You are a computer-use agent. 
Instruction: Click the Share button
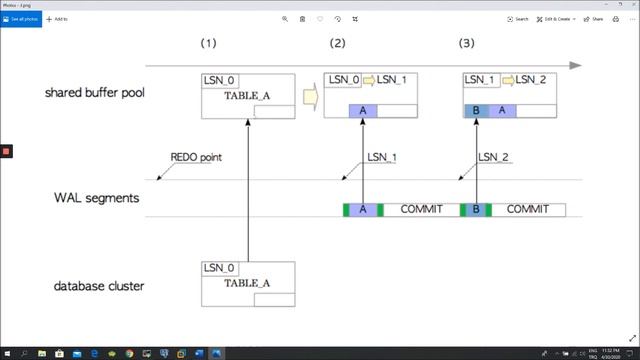pyautogui.click(x=593, y=19)
